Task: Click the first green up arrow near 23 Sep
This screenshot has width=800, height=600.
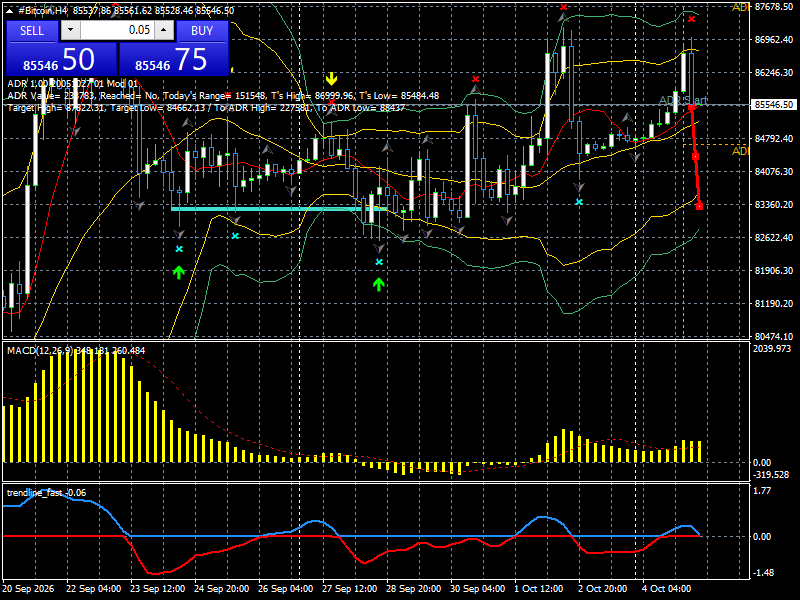Action: pos(178,272)
